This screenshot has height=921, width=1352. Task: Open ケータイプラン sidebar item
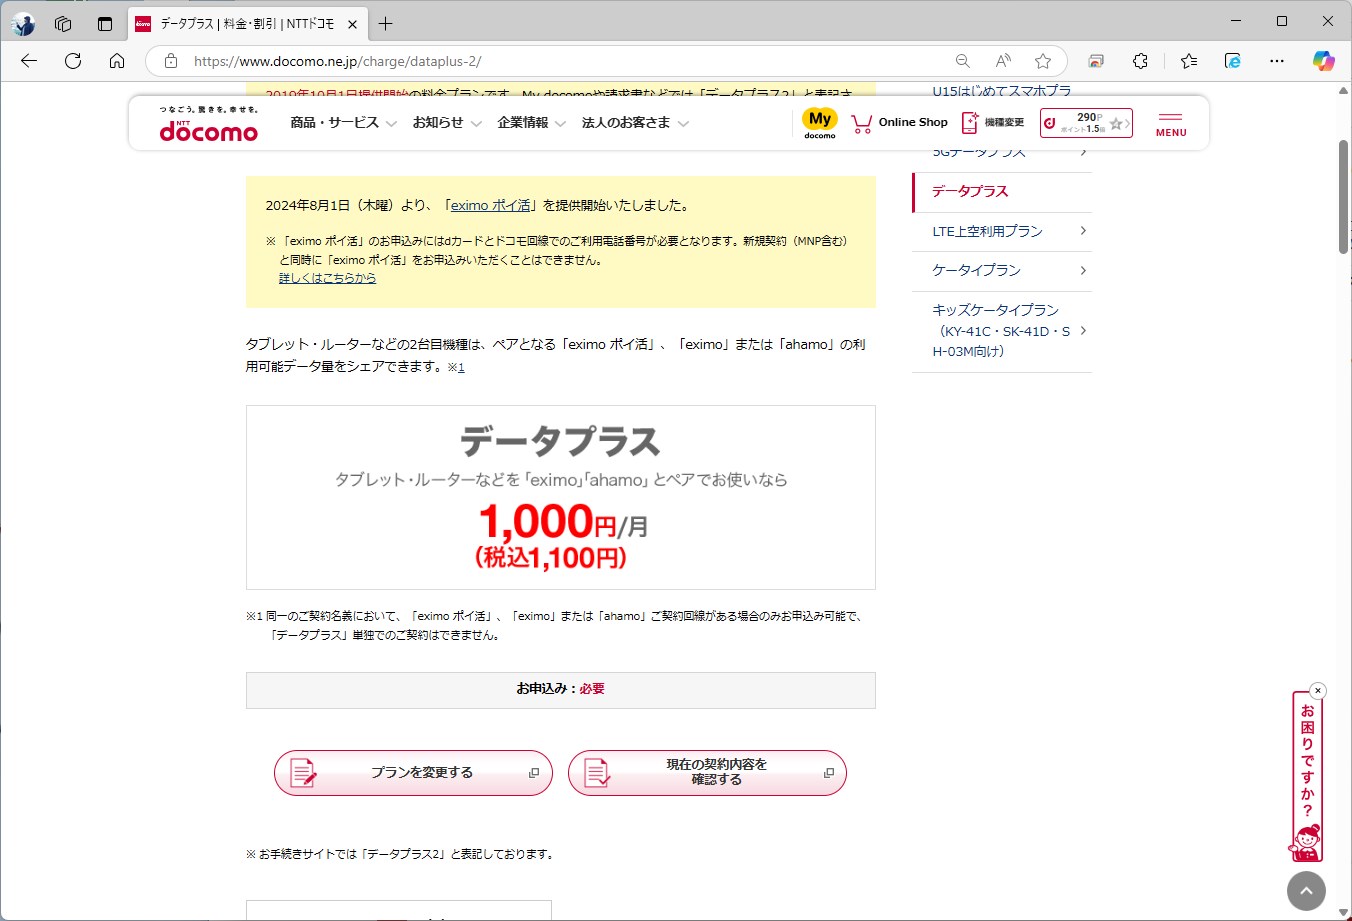[1002, 271]
